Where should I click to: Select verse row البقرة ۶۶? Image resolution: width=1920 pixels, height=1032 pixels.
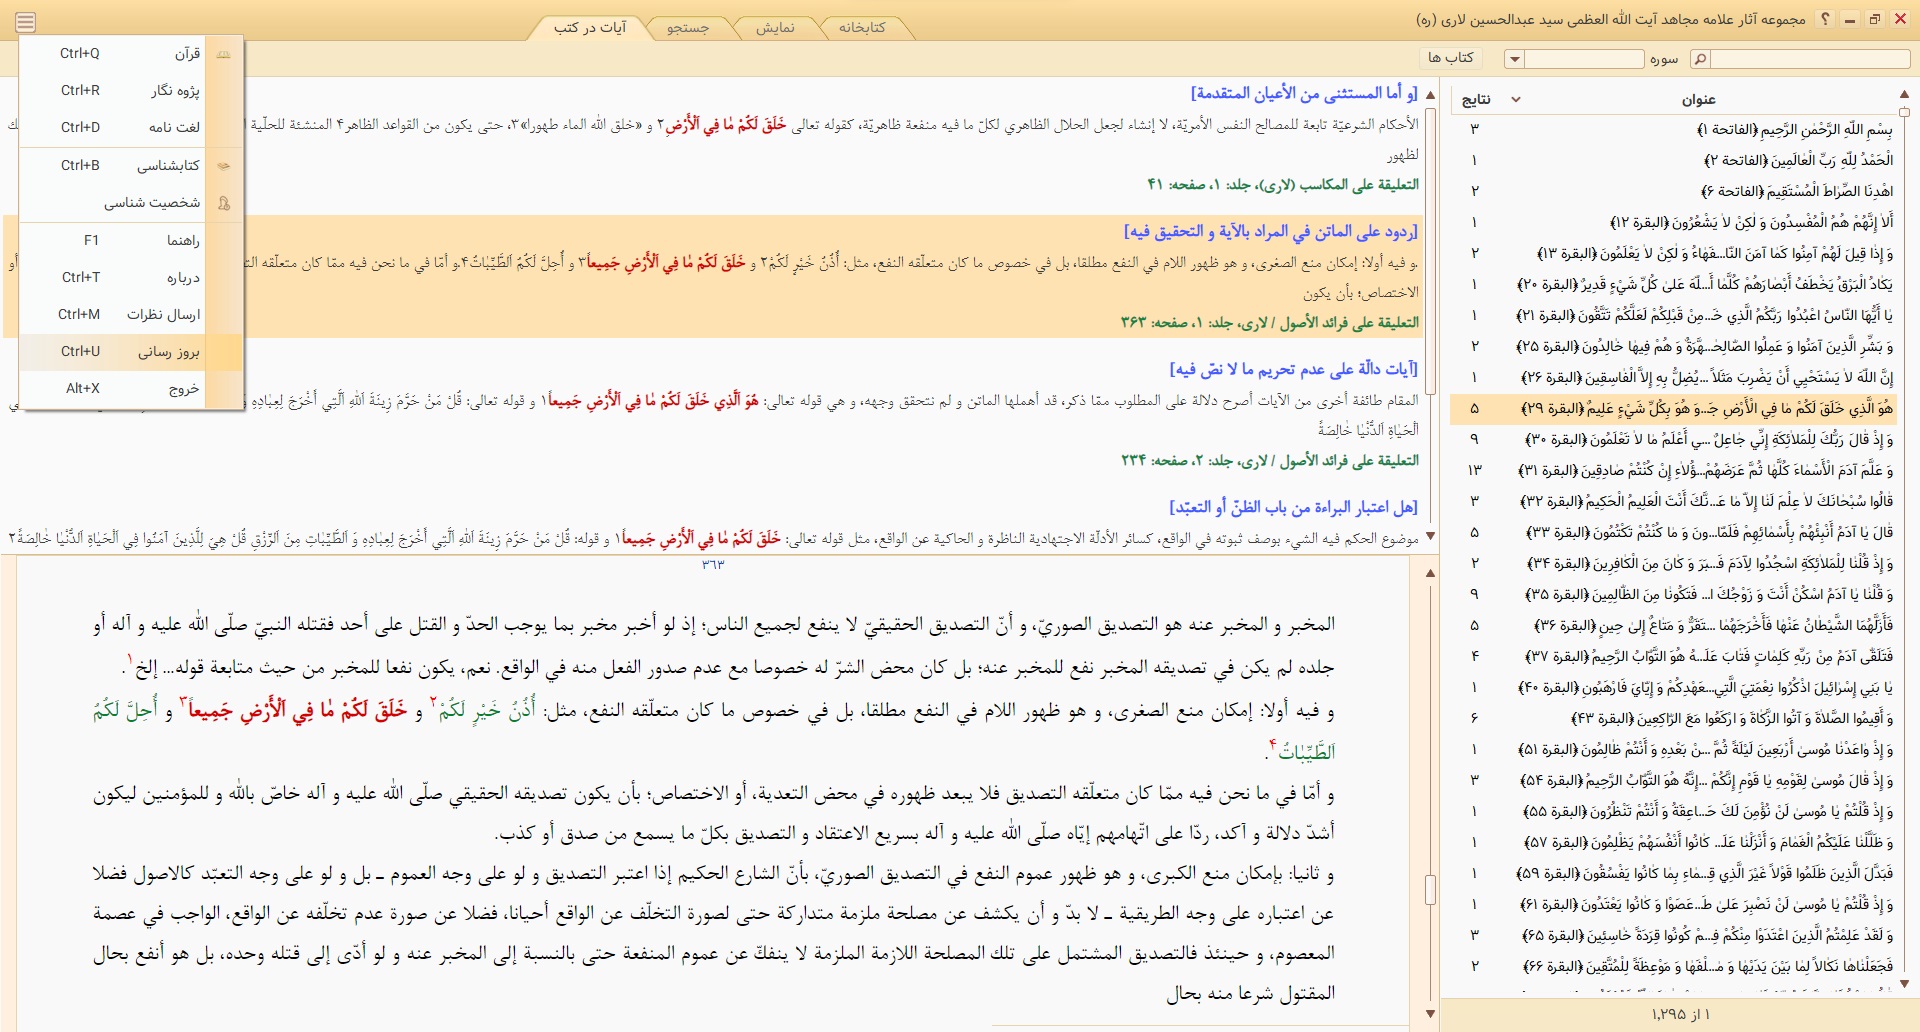[x=1672, y=966]
